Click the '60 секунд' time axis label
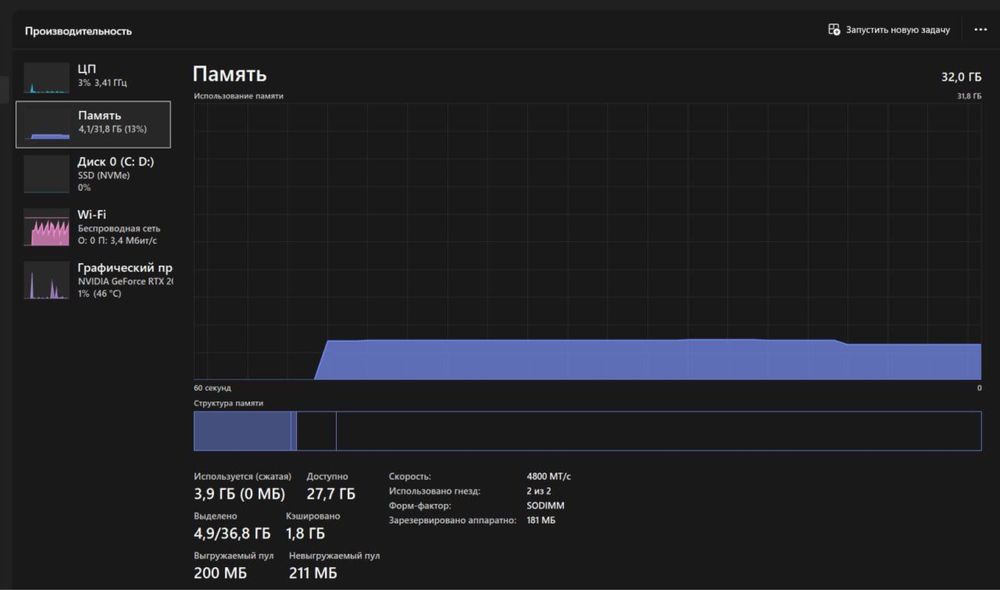The image size is (1000, 590). pyautogui.click(x=212, y=388)
